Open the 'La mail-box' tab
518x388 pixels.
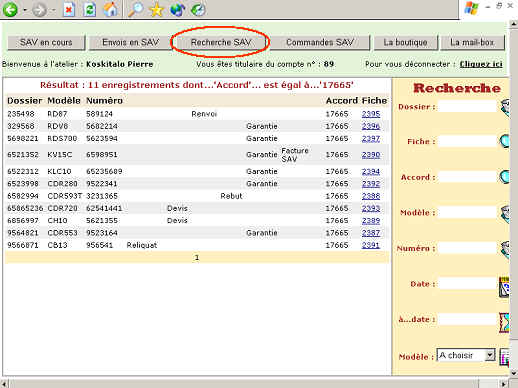(x=472, y=42)
